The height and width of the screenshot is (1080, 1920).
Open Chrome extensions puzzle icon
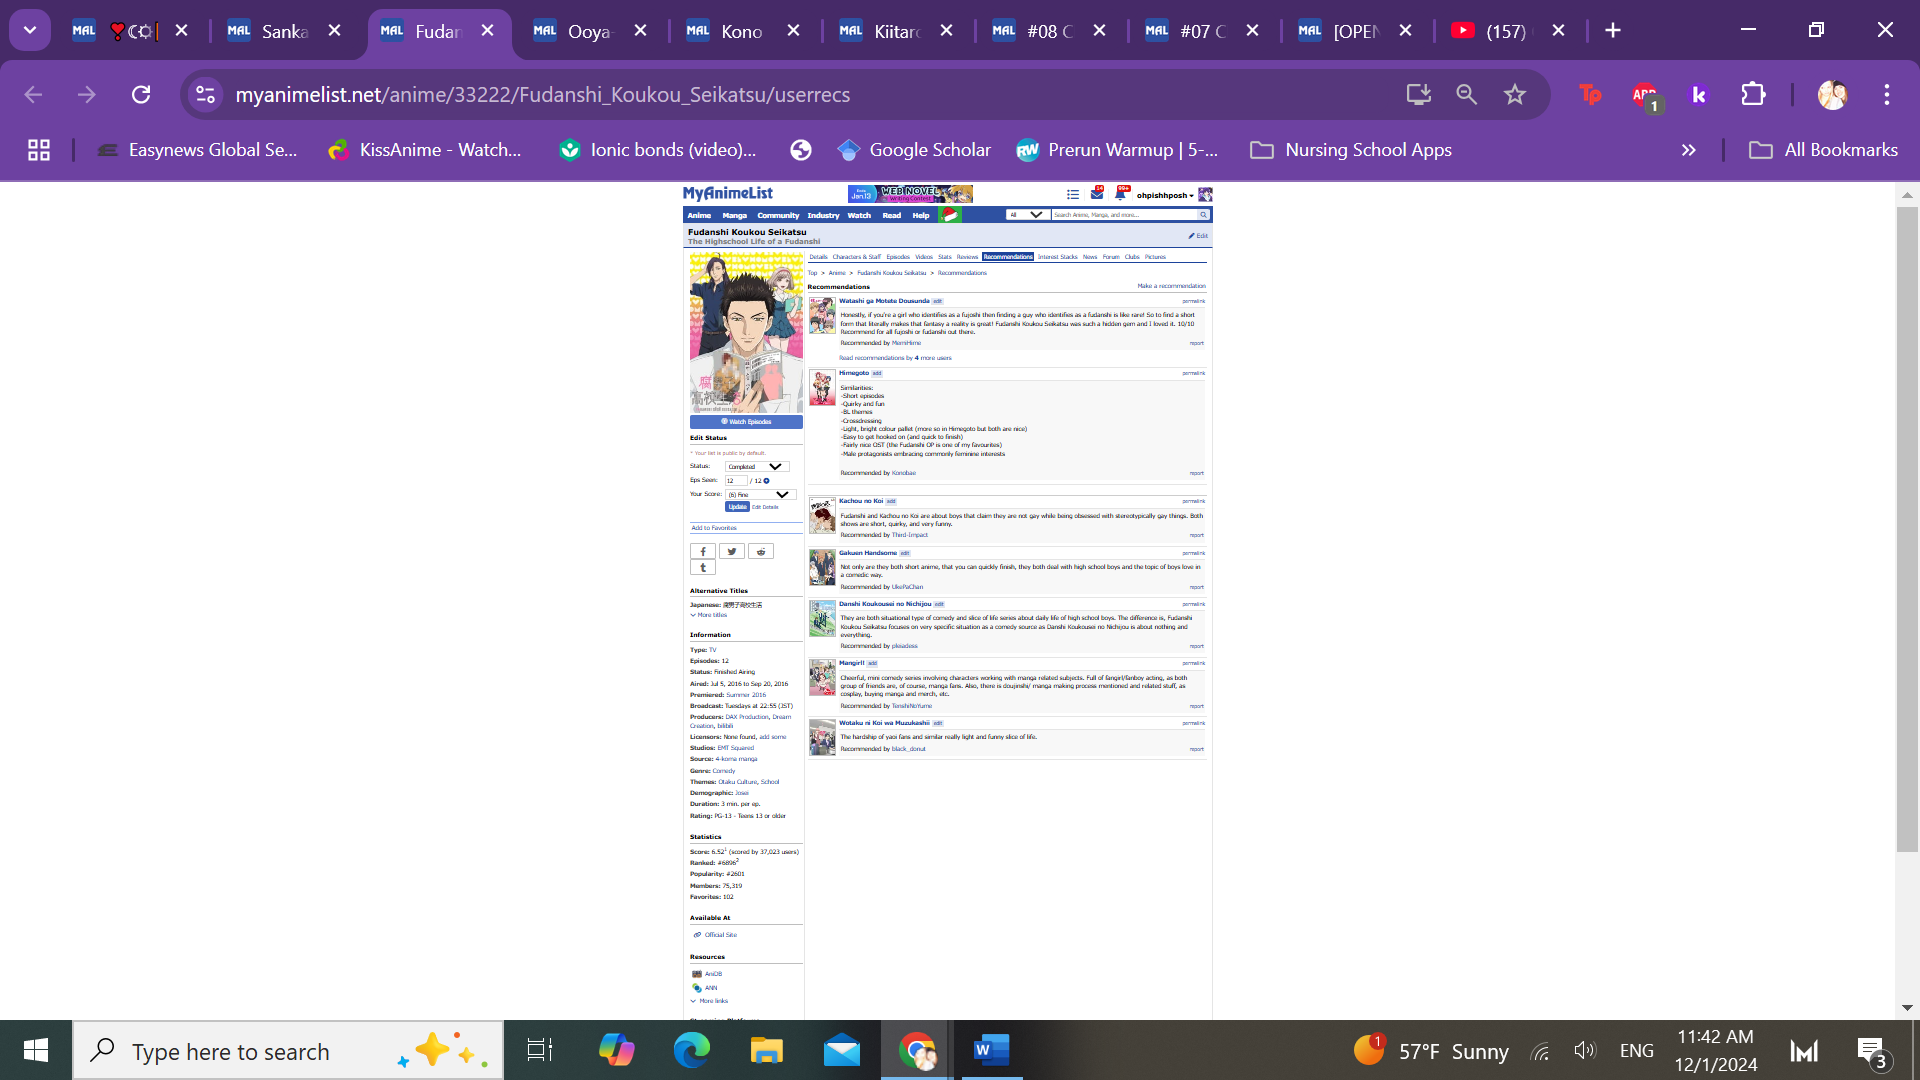pos(1753,94)
